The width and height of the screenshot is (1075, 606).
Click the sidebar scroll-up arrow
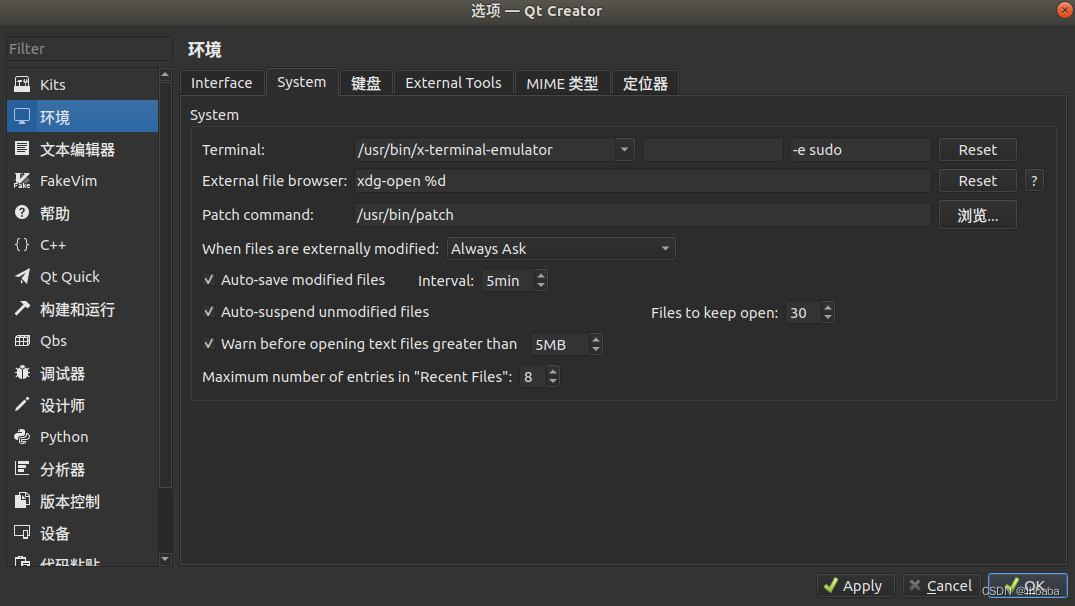click(x=165, y=74)
